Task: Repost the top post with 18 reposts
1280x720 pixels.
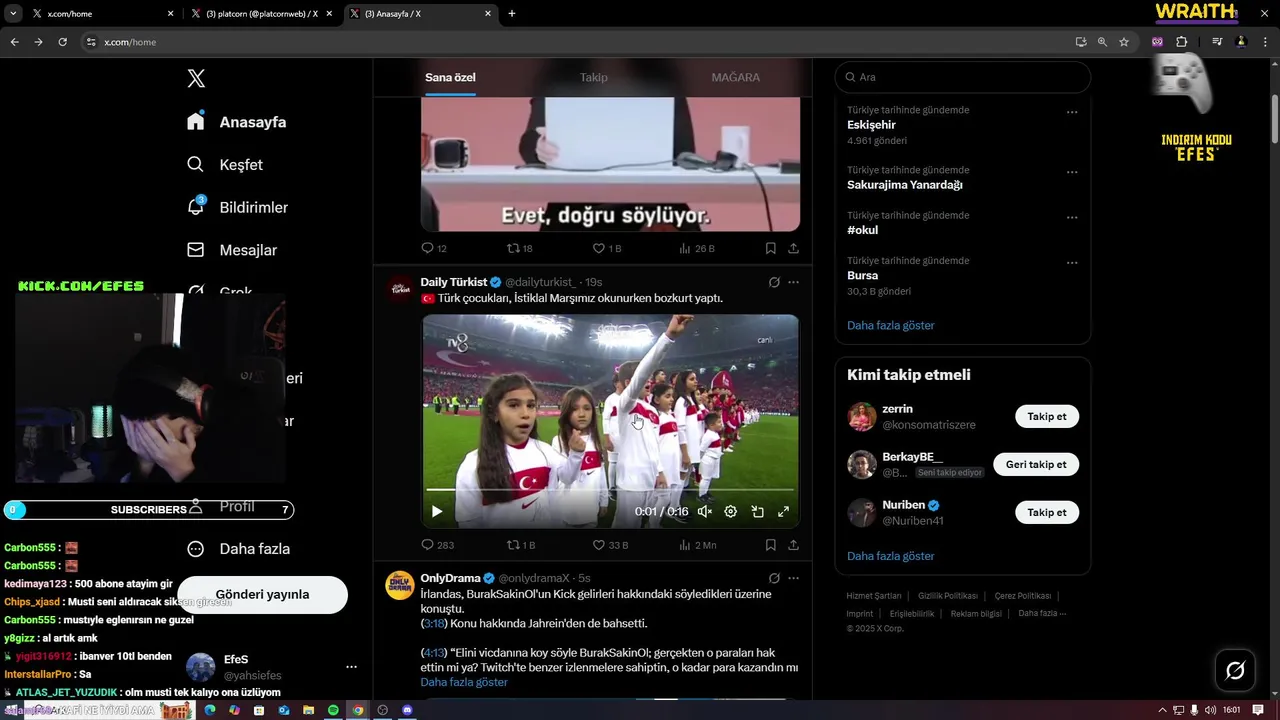Action: tap(514, 248)
